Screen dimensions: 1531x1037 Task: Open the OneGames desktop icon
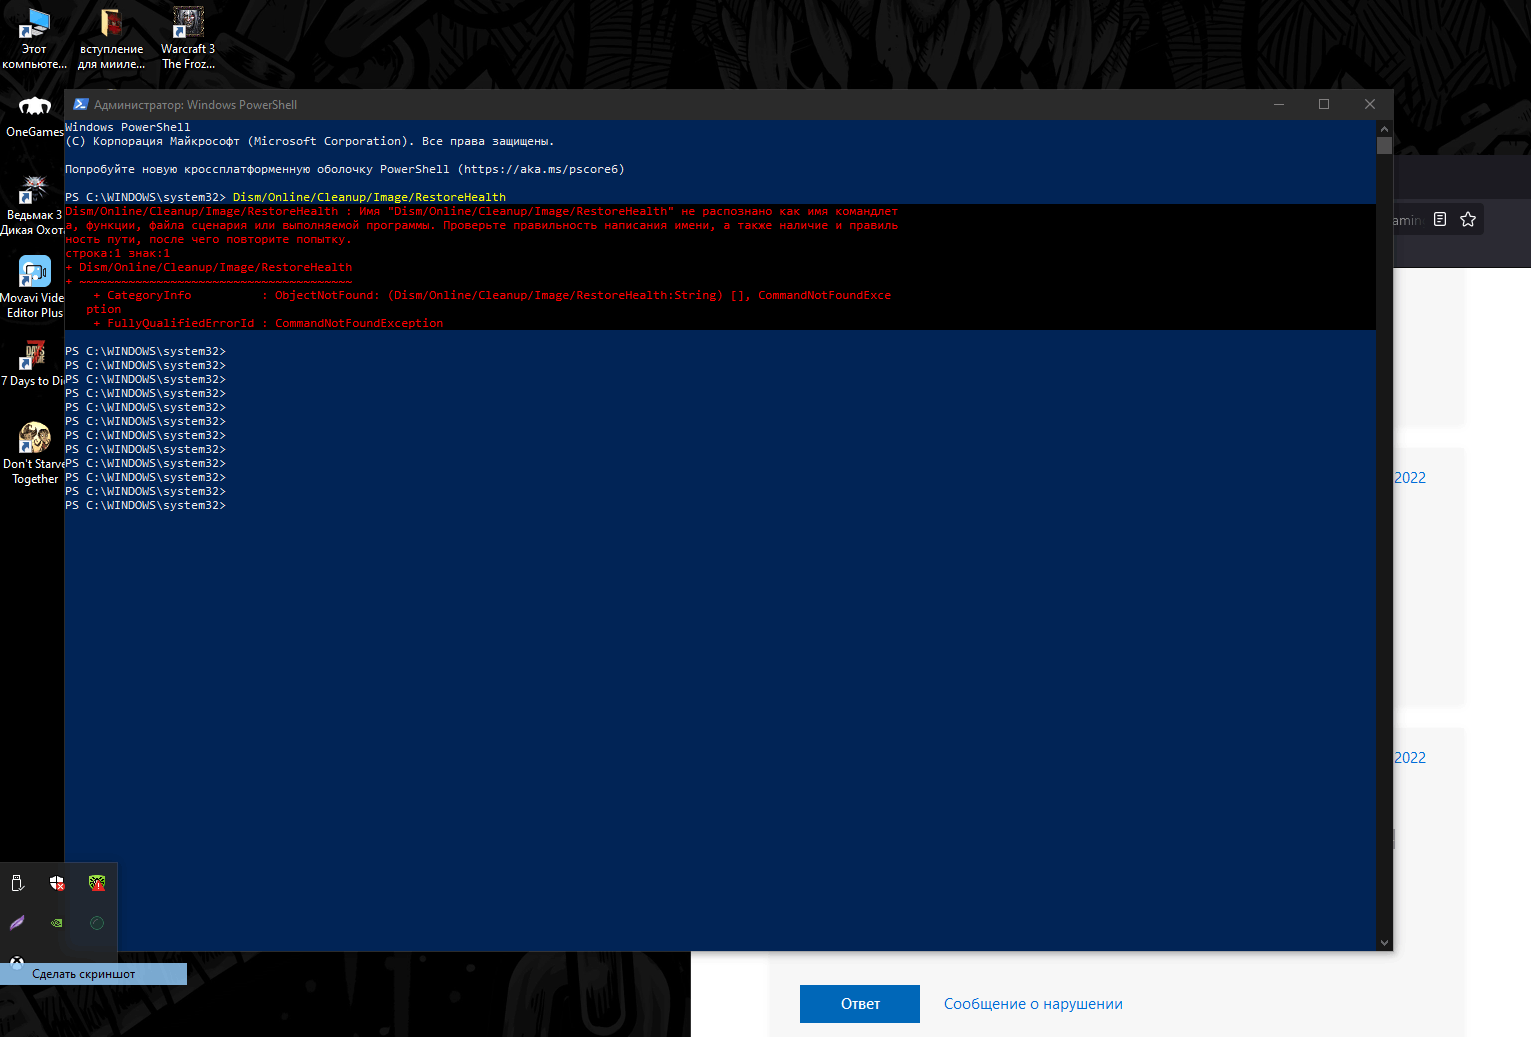tap(34, 116)
